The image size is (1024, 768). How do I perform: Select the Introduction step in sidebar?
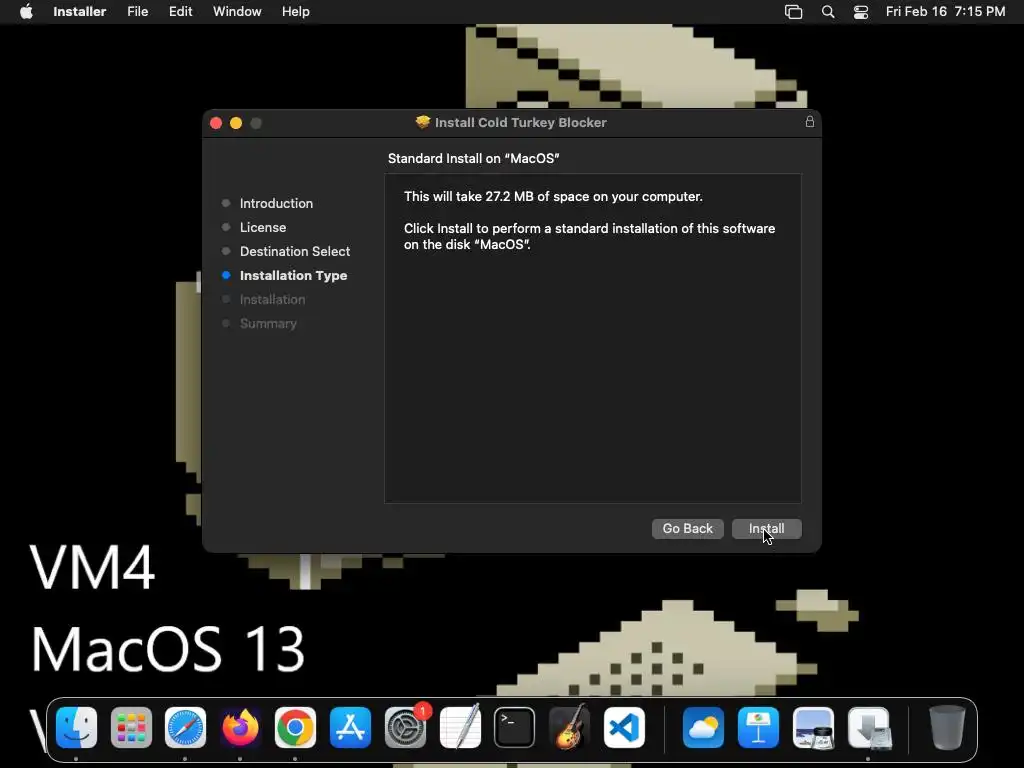(x=276, y=203)
